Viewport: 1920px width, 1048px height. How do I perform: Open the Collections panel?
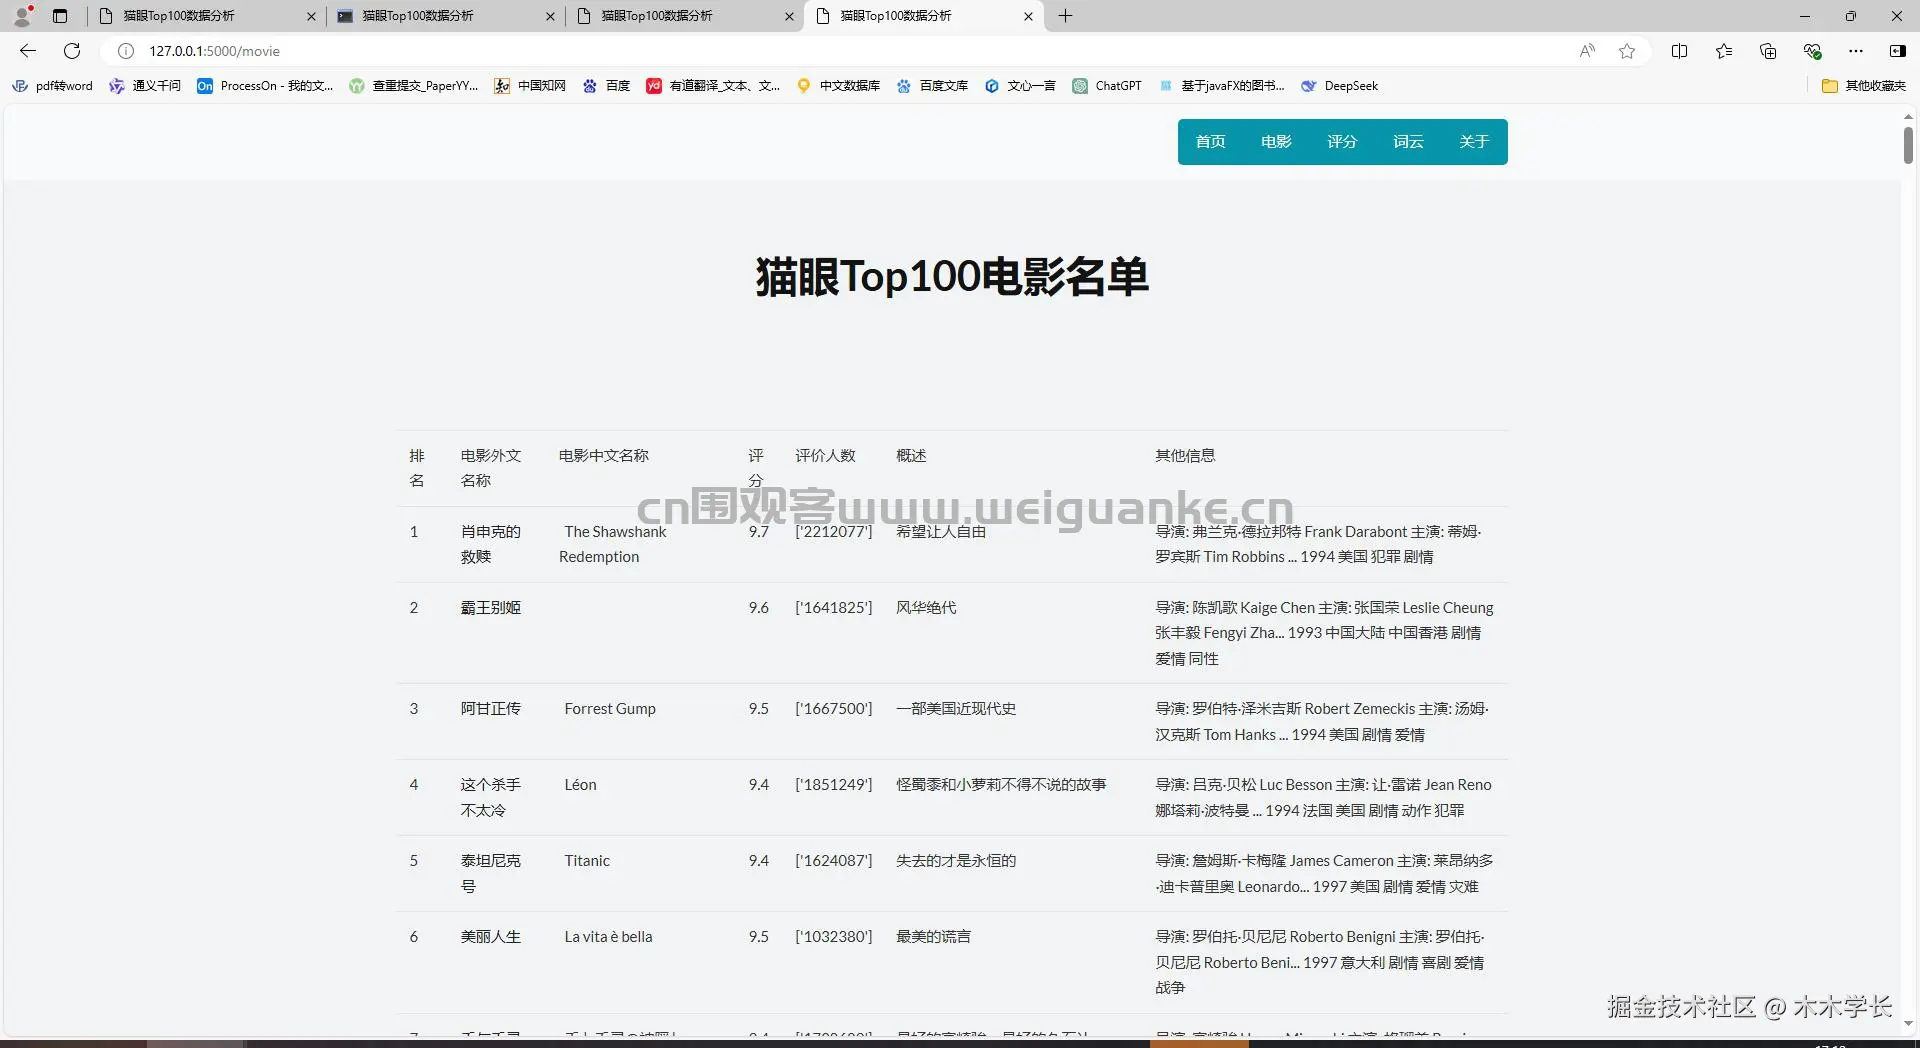point(1768,51)
